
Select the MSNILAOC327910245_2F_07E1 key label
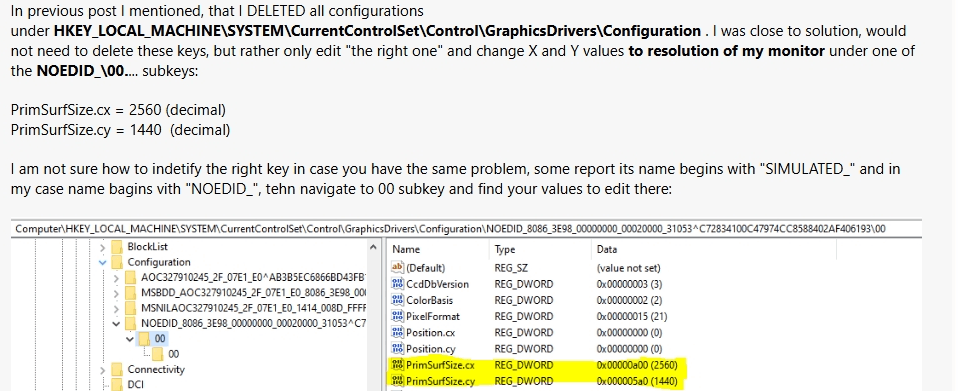[x=253, y=308]
